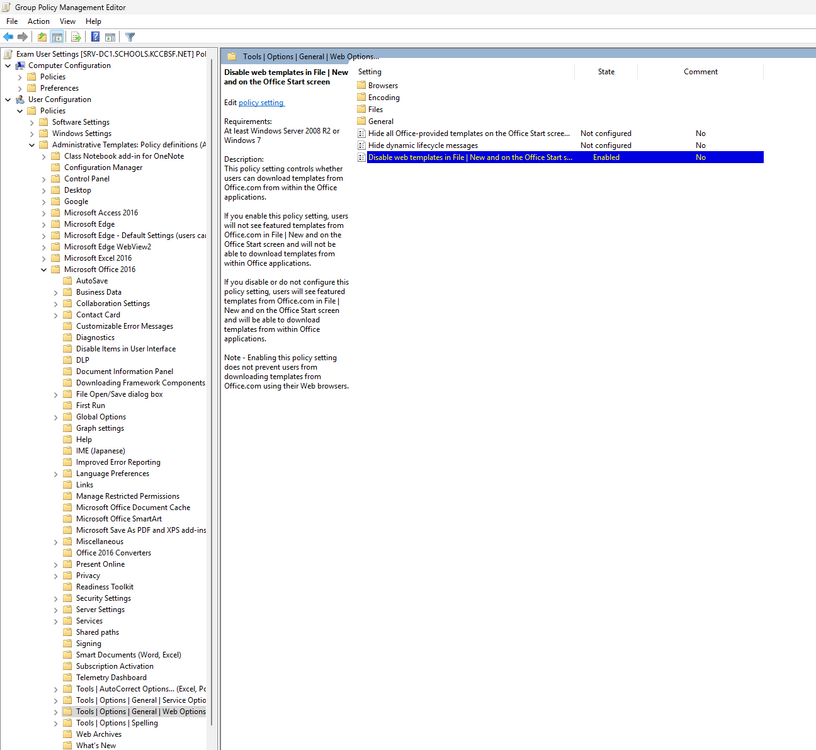Select Office 2016 Converters tree item
This screenshot has height=750, width=816.
tap(113, 553)
